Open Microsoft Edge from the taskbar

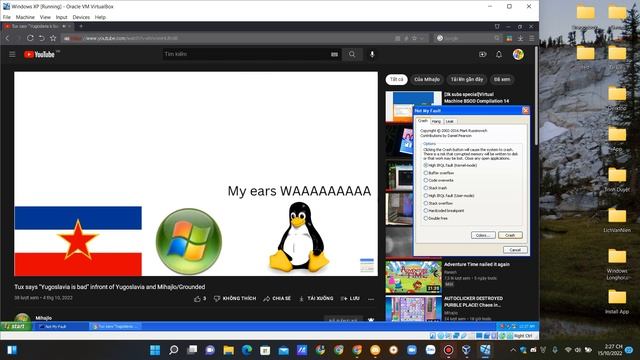(x=247, y=350)
